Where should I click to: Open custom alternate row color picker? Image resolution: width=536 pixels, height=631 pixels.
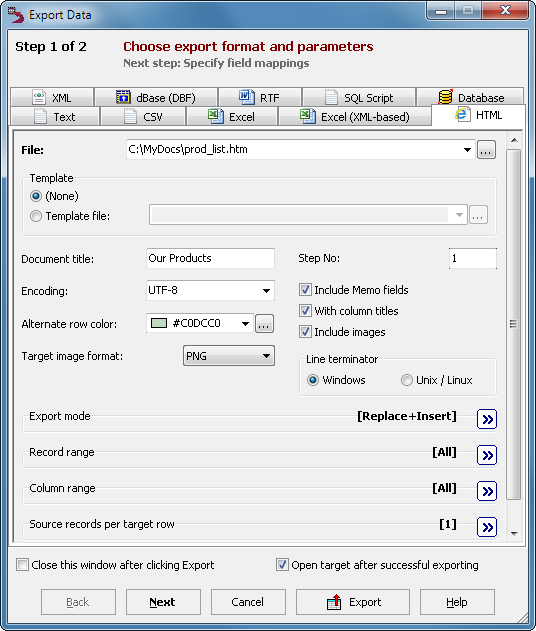(264, 324)
